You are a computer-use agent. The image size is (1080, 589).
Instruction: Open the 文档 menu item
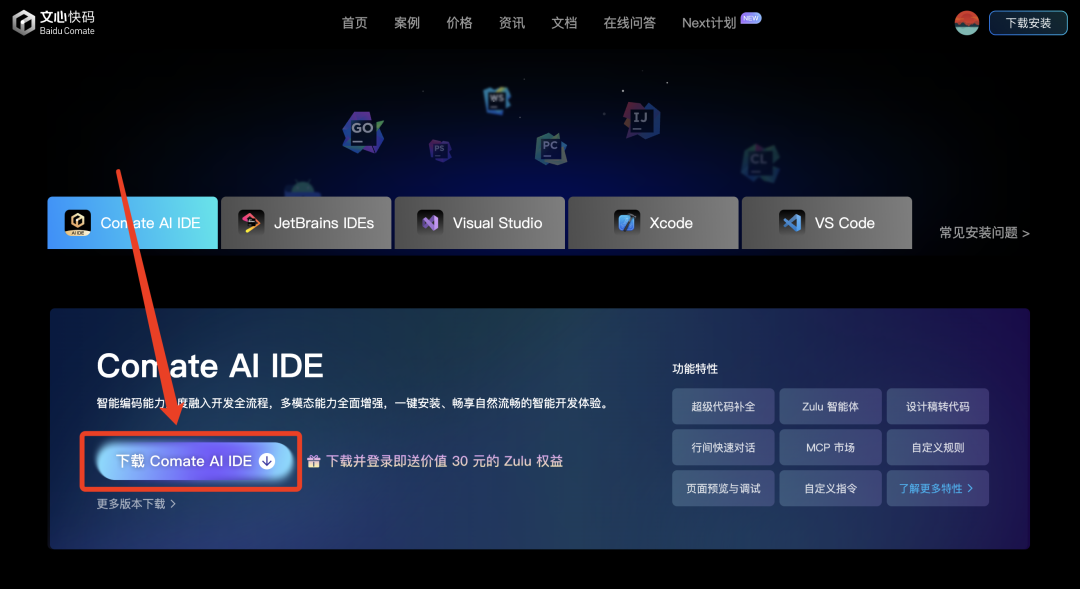click(564, 22)
